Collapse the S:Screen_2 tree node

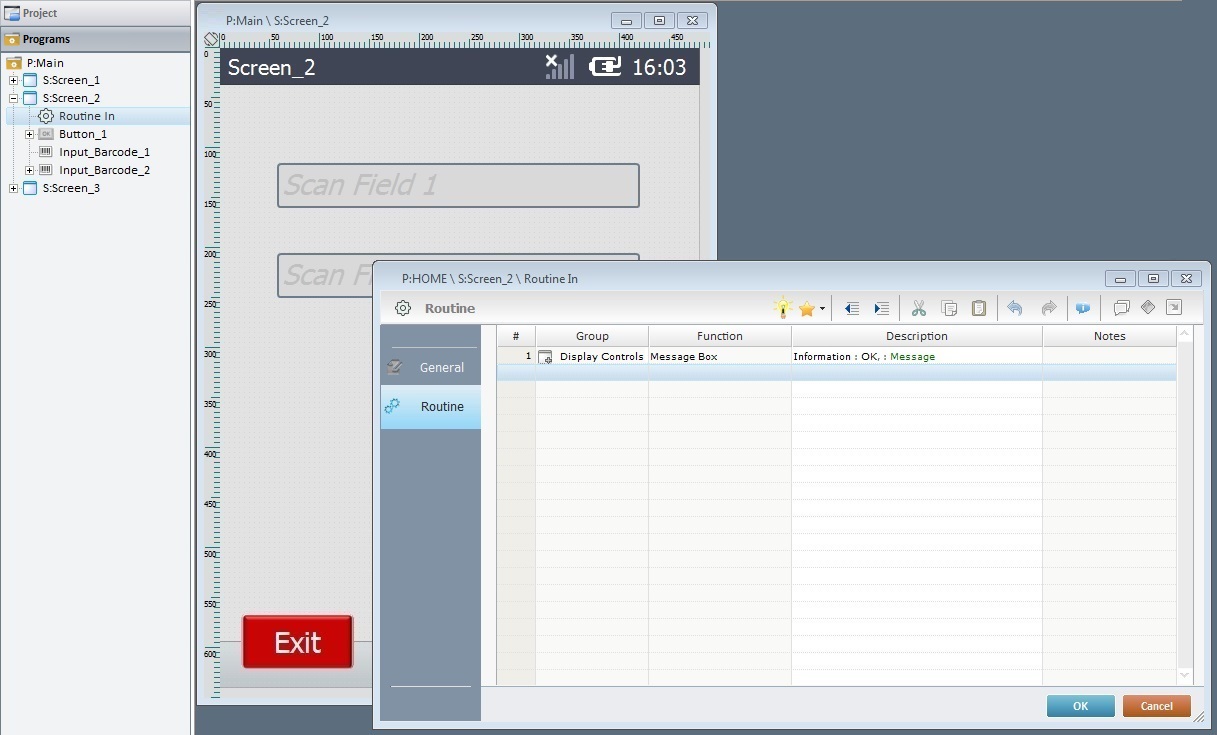tap(14, 98)
